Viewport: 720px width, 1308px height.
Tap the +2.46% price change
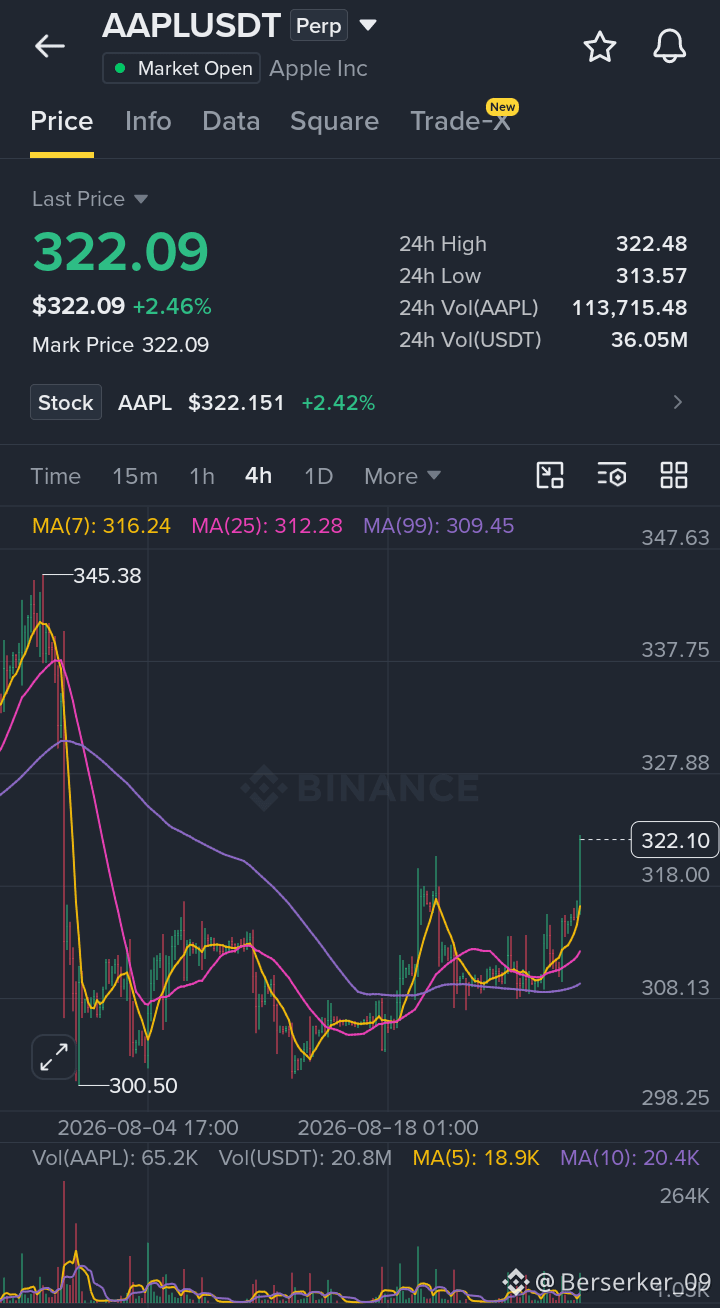172,306
